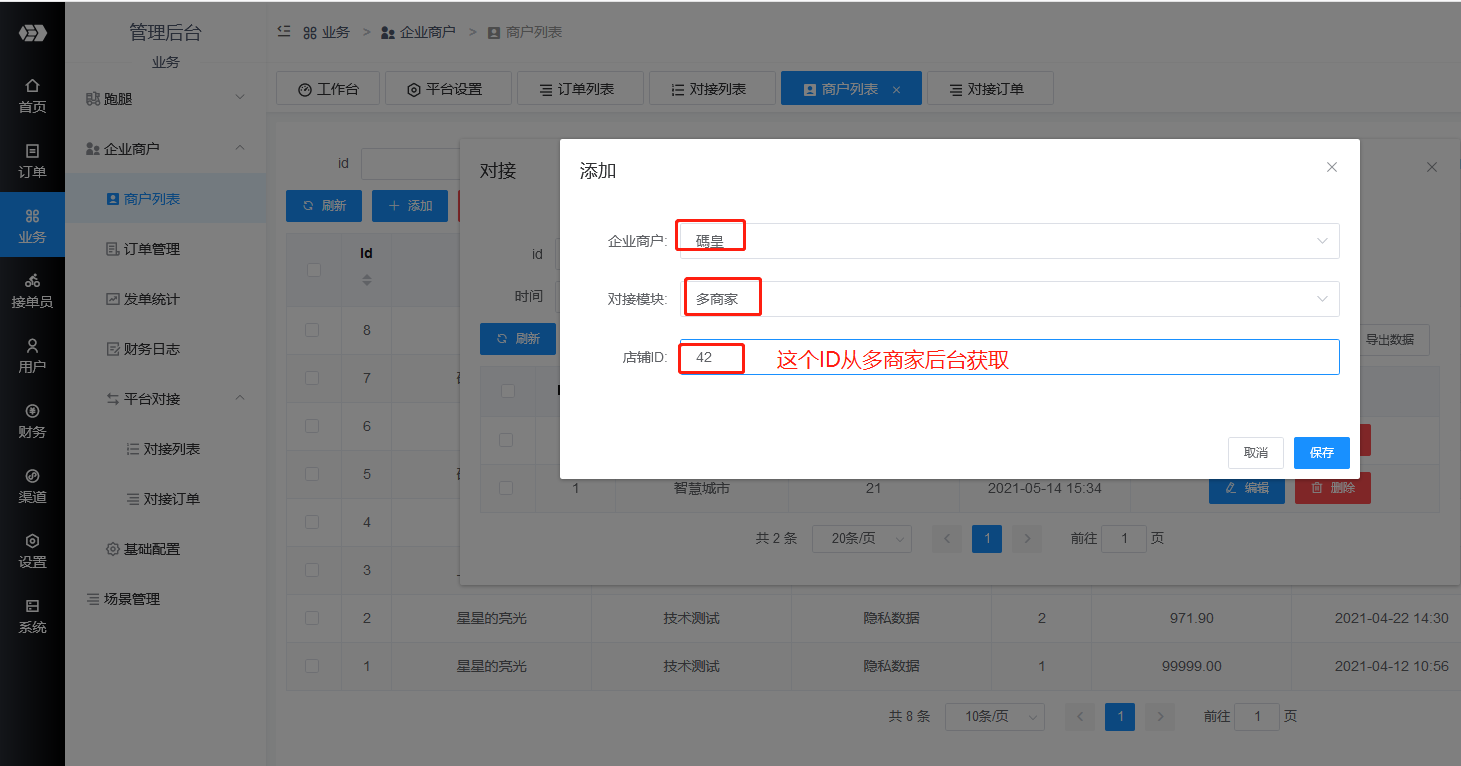
Task: Open the 企业商户 dropdown in dialog
Action: point(1009,241)
